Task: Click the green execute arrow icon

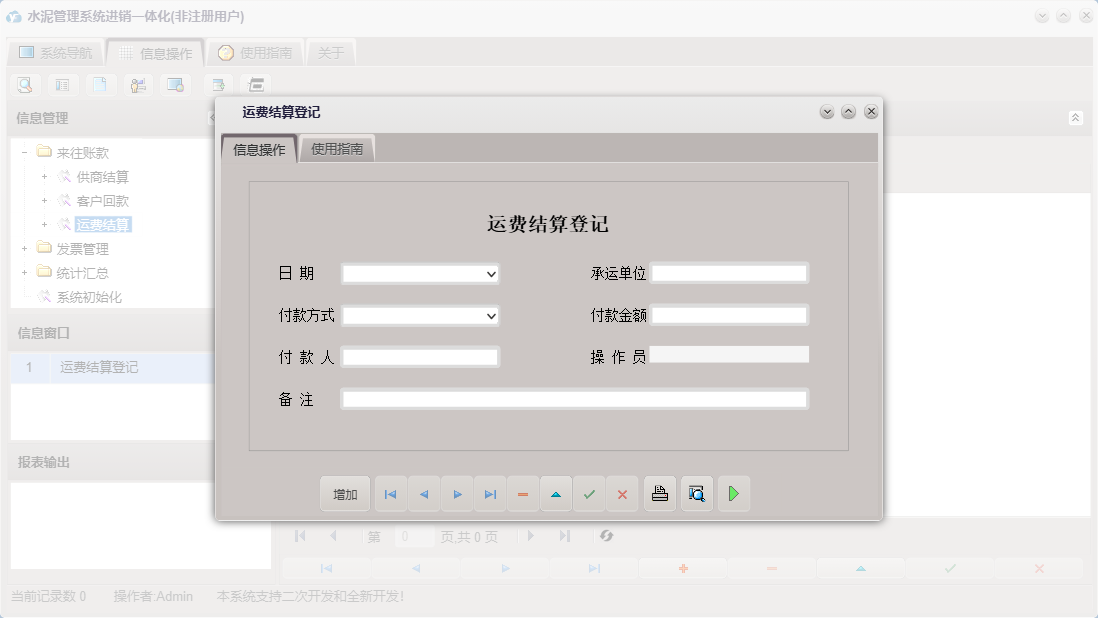Action: (733, 493)
